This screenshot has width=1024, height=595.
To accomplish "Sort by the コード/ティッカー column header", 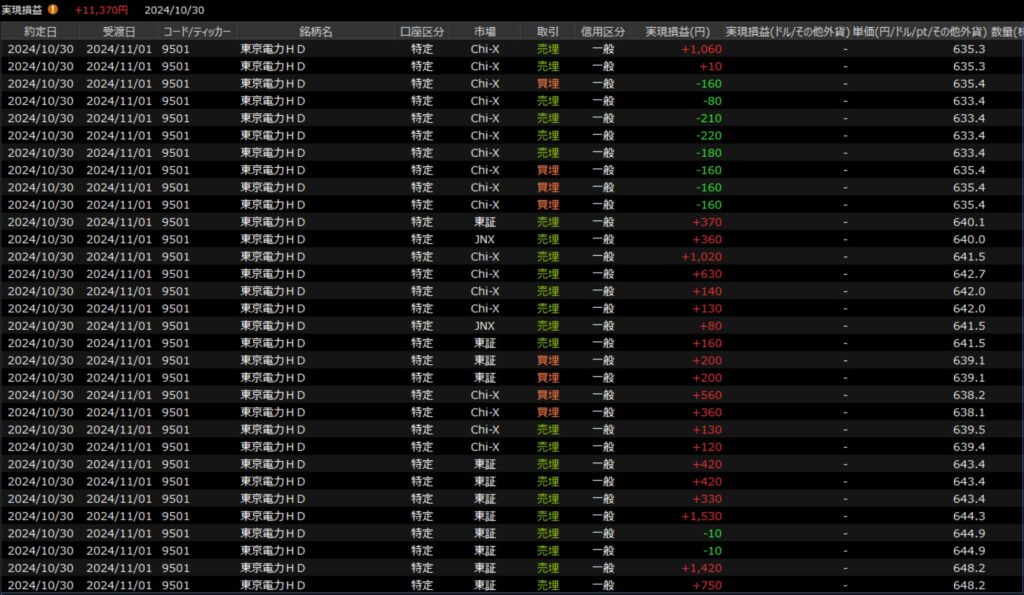I will (197, 32).
